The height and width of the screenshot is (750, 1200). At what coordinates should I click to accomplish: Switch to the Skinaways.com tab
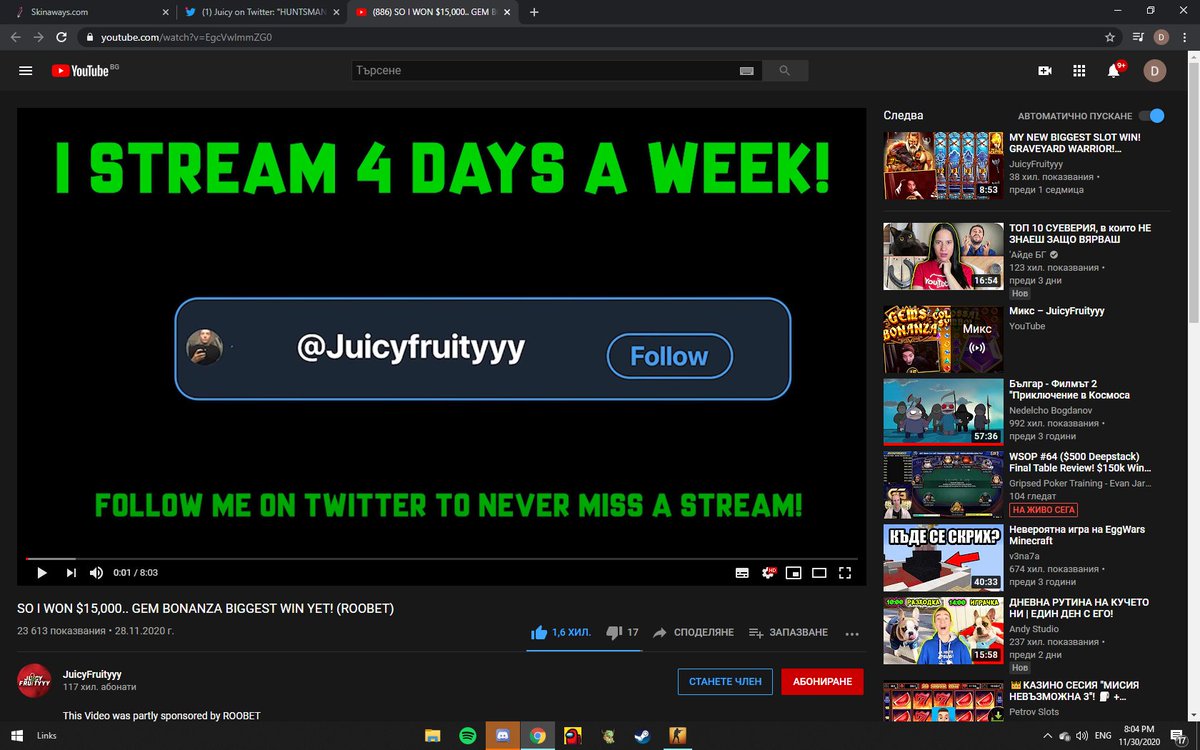tap(88, 12)
